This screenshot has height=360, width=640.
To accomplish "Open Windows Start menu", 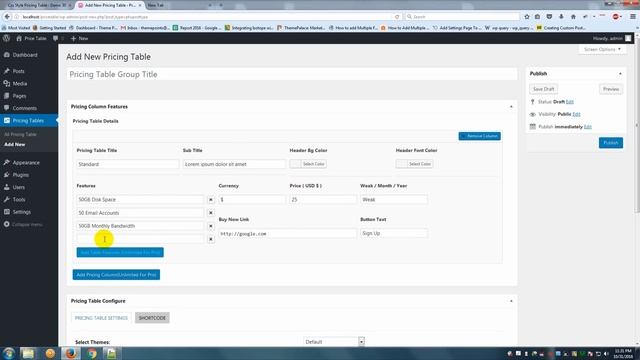I will point(9,353).
